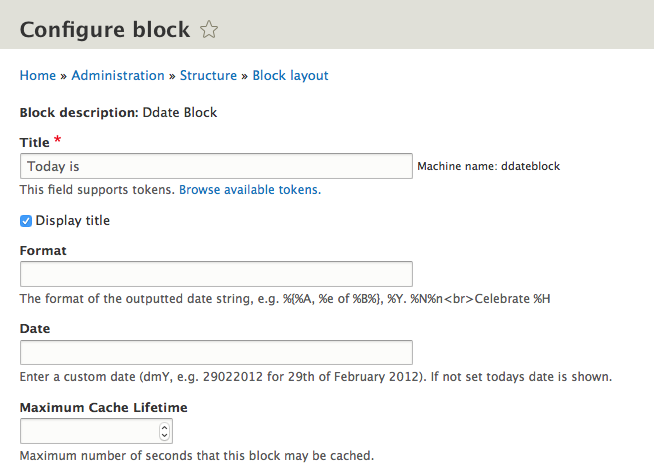This screenshot has width=654, height=475.
Task: Navigate to the Structure breadcrumb
Action: coord(208,76)
